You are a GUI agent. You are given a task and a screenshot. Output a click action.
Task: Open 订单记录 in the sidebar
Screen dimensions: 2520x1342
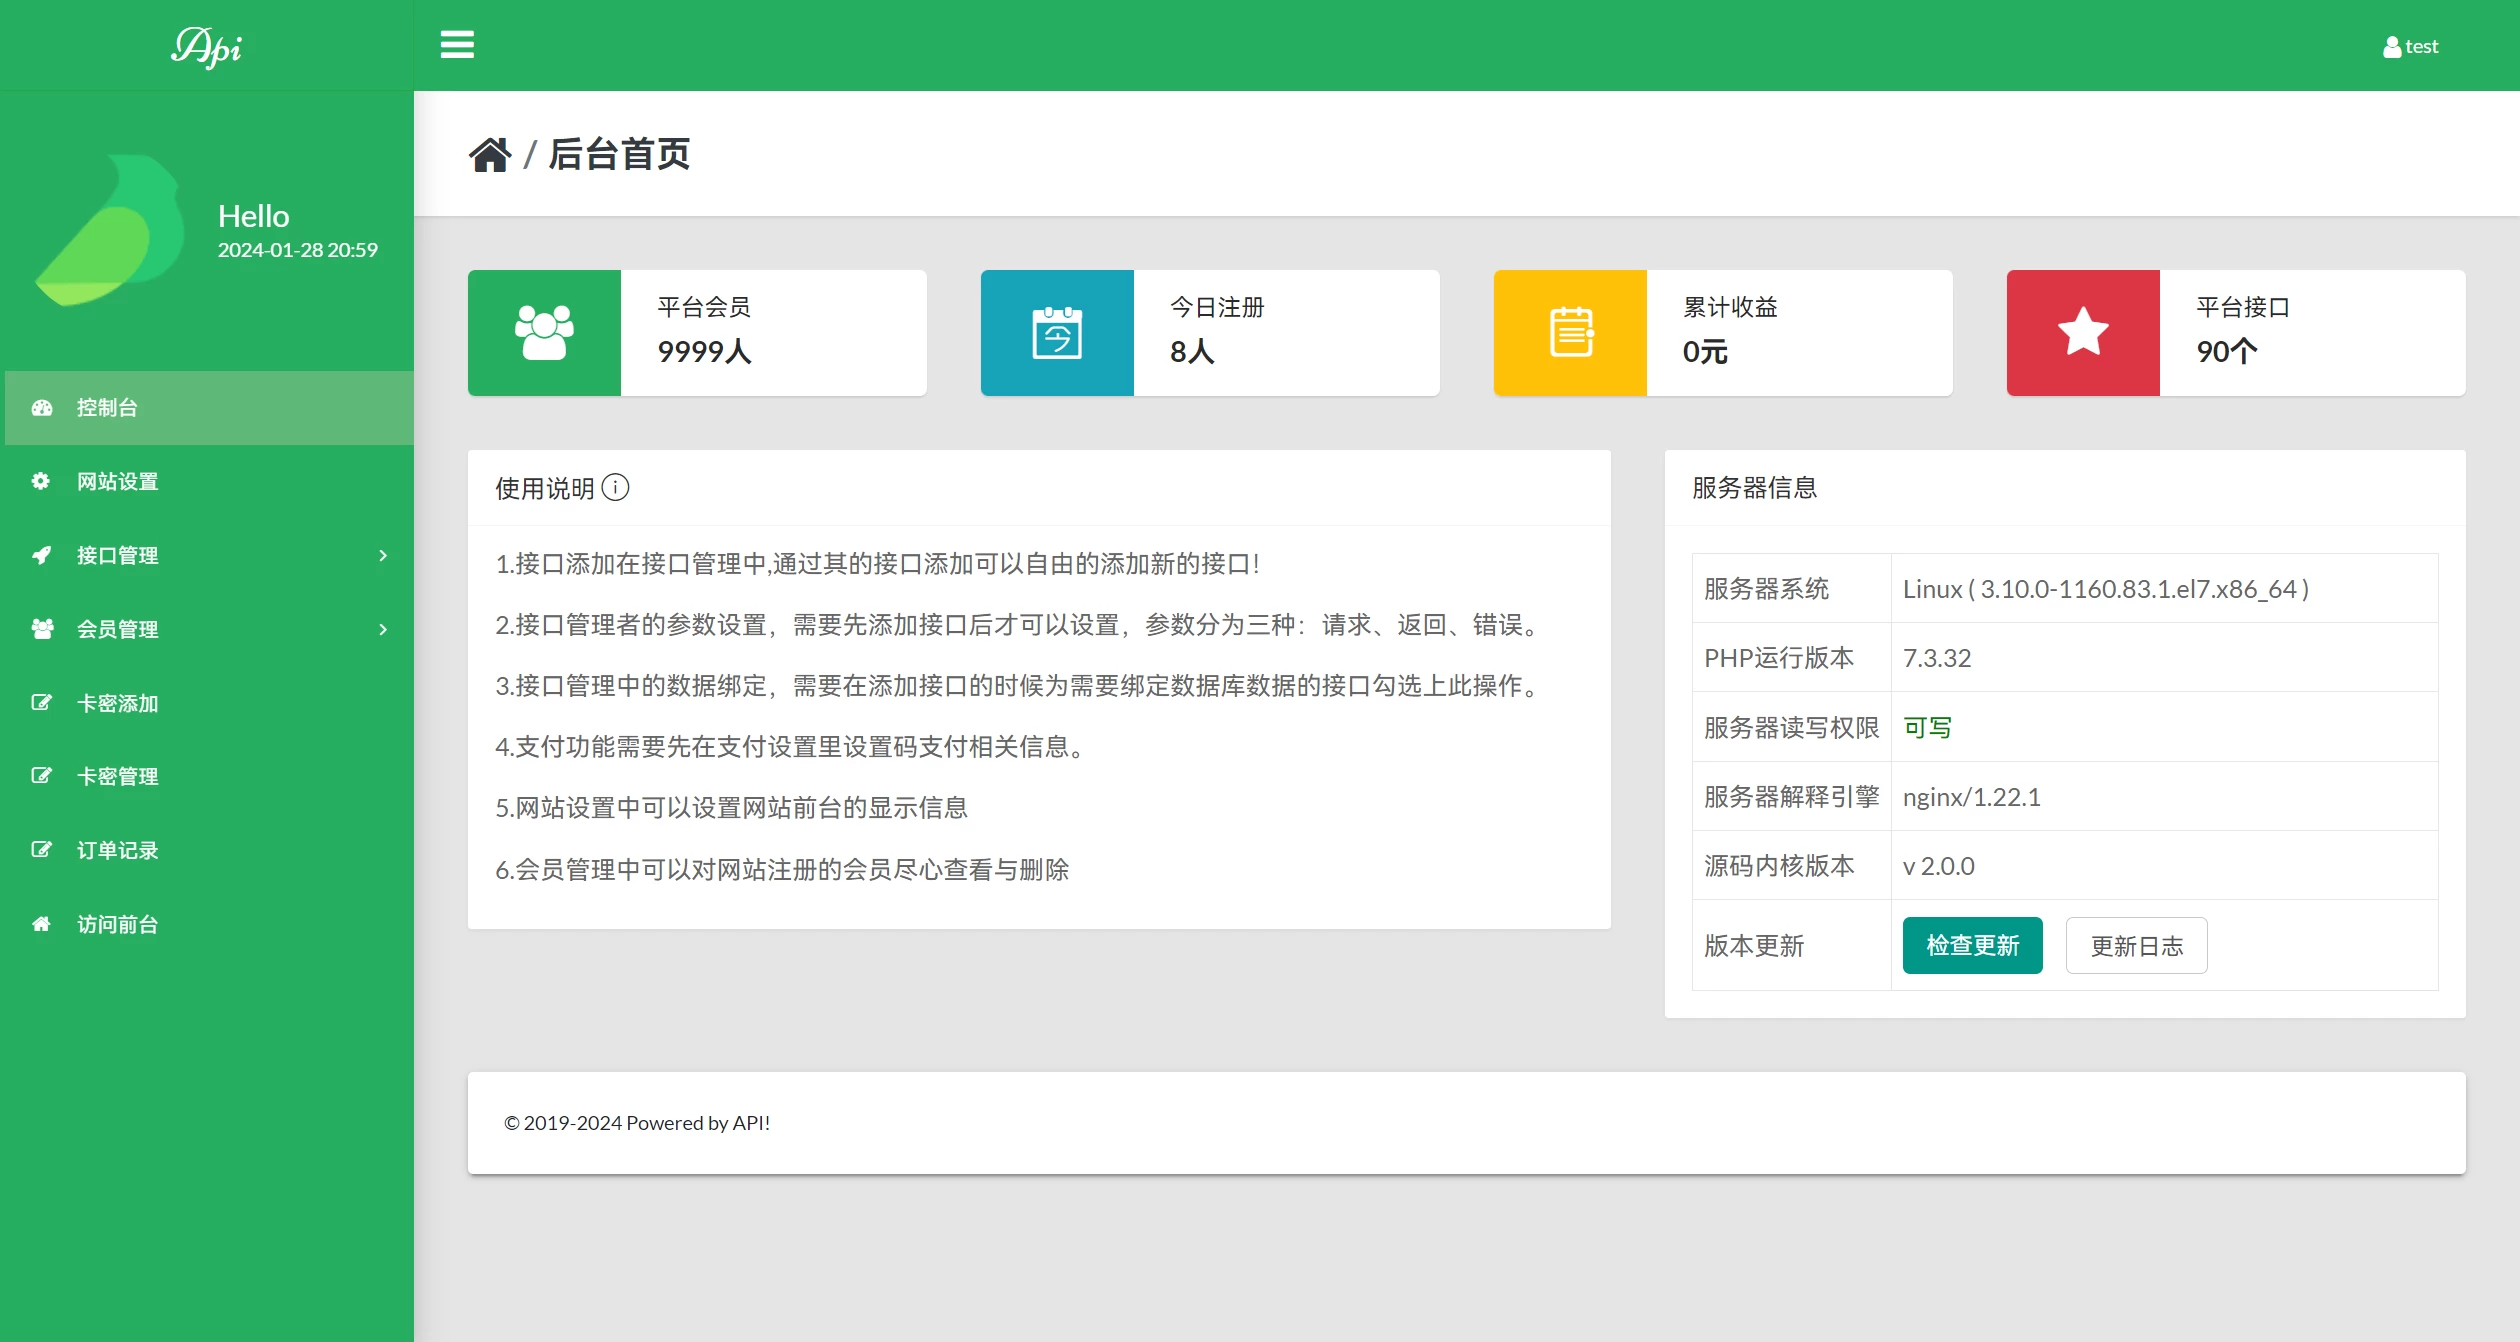[117, 850]
